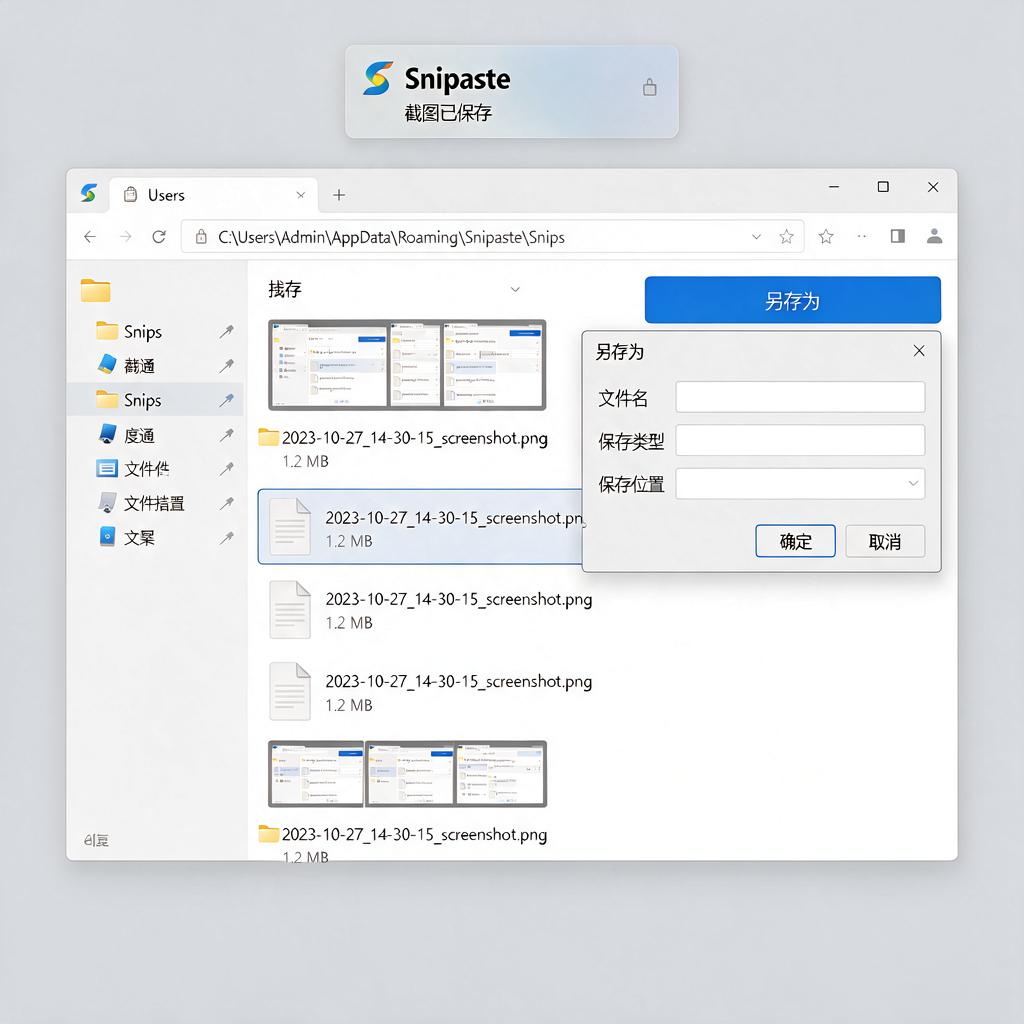Screen dimensions: 1024x1024
Task: Click the pin beside 文件措置
Action: point(227,503)
